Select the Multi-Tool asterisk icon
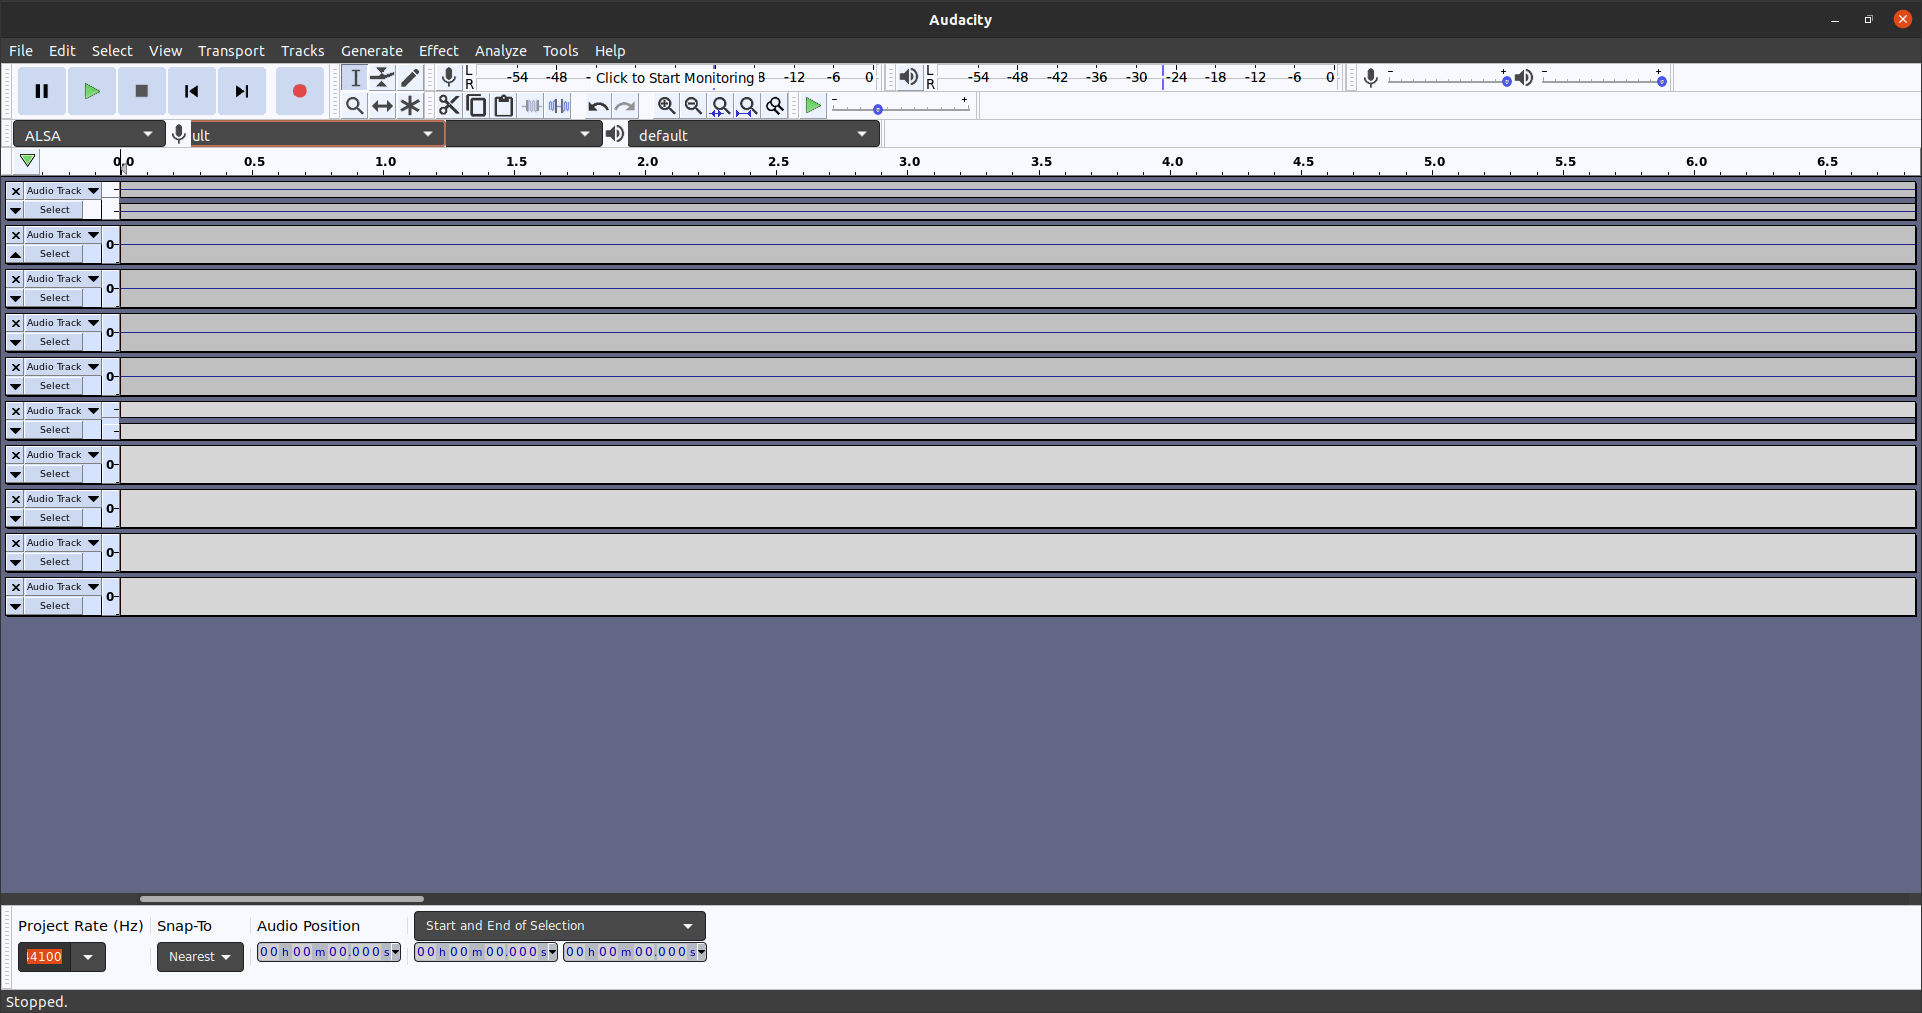The height and width of the screenshot is (1013, 1922). pos(410,105)
